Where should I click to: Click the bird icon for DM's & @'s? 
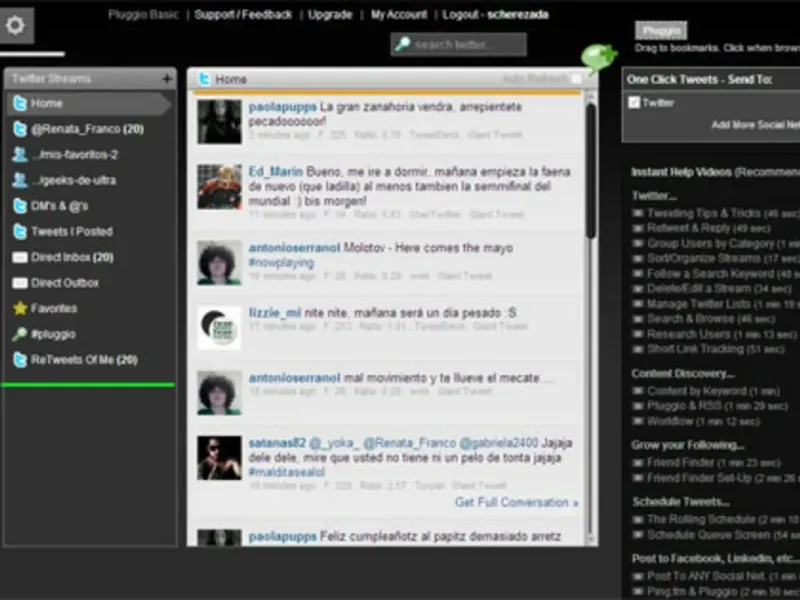(20, 206)
